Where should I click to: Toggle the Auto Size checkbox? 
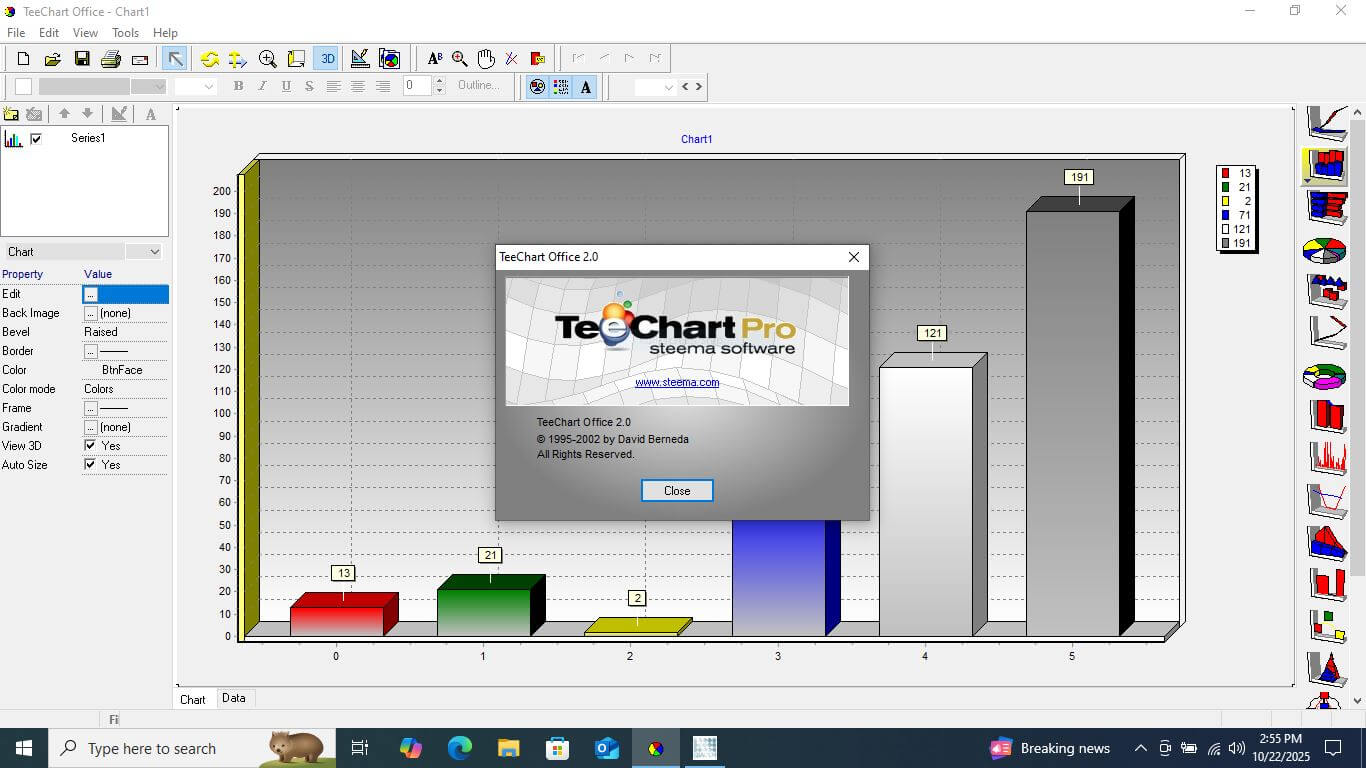click(90, 465)
